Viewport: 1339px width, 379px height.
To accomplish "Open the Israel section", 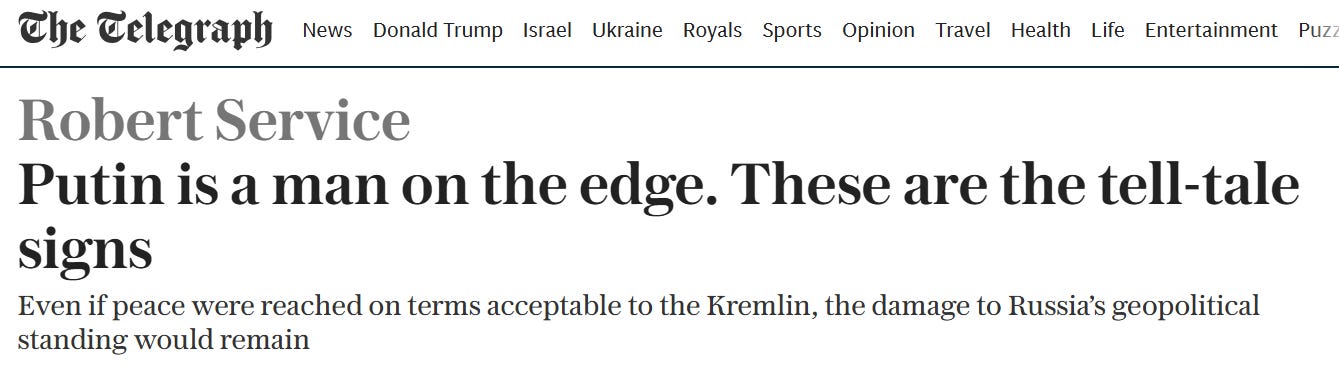I will [x=547, y=30].
